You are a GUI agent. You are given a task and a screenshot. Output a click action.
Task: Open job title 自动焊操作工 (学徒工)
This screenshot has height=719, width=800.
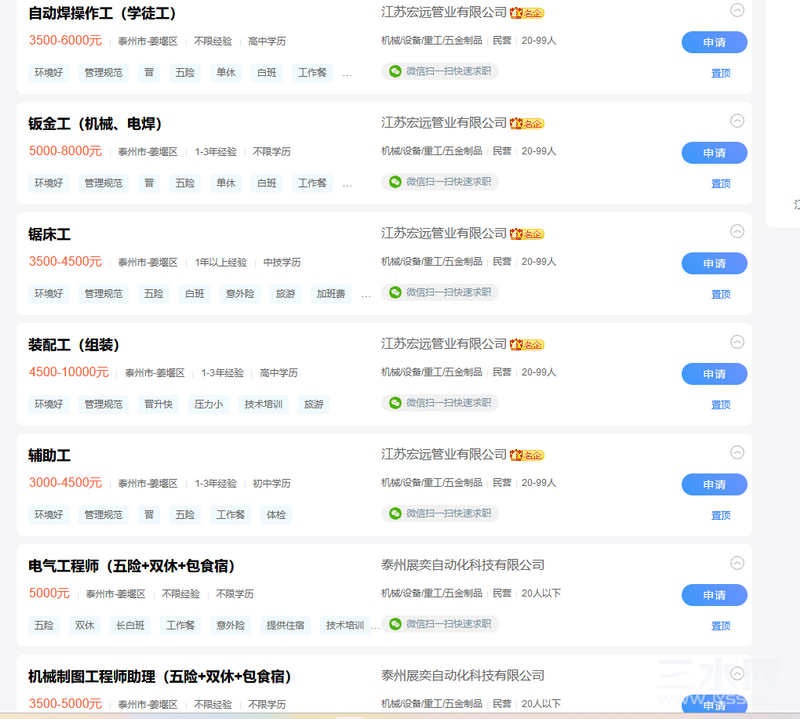tap(102, 13)
